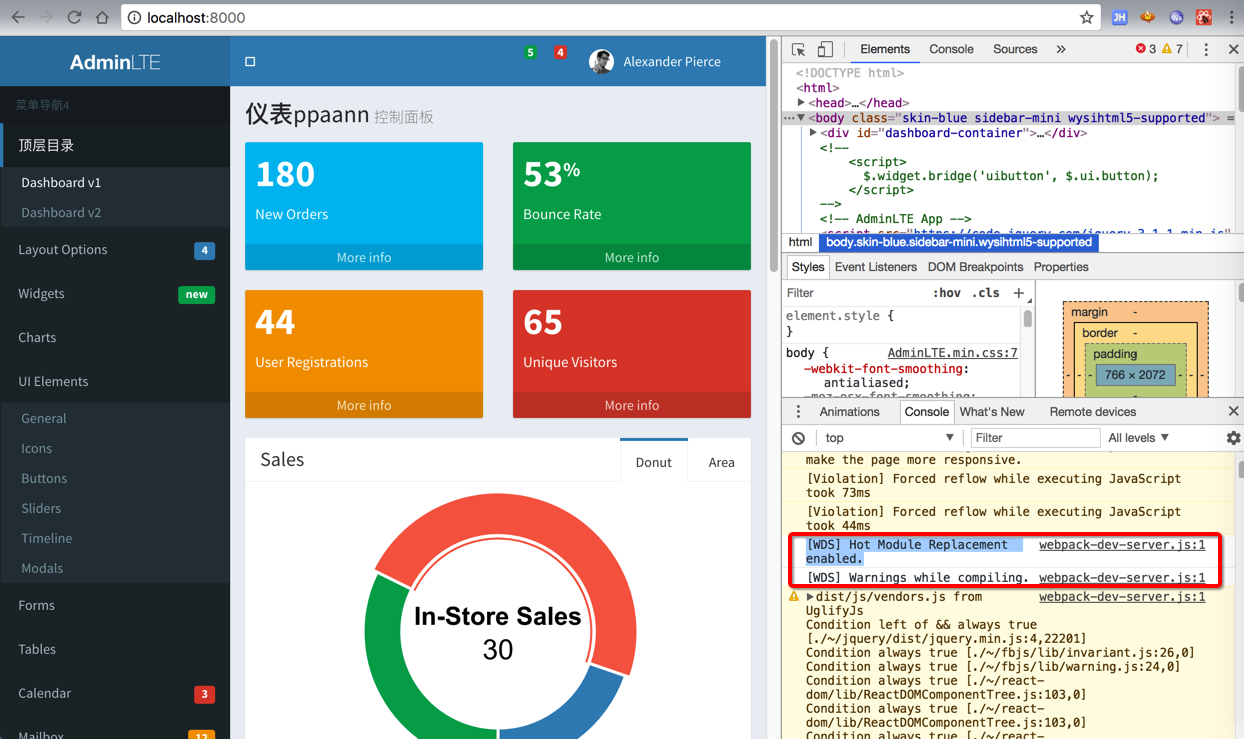Select the Donut chart tab
1244x740 pixels.
coord(654,462)
